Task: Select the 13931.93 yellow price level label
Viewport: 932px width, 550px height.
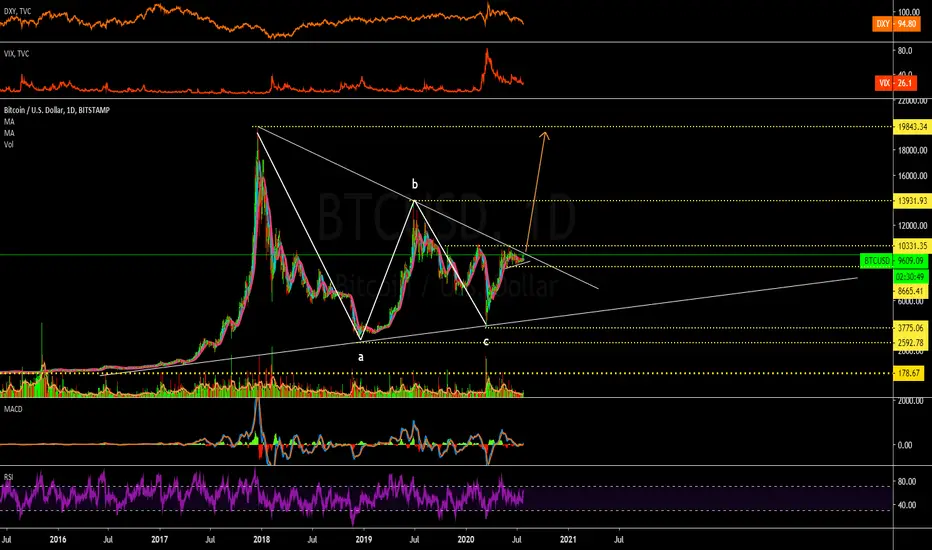Action: point(912,201)
